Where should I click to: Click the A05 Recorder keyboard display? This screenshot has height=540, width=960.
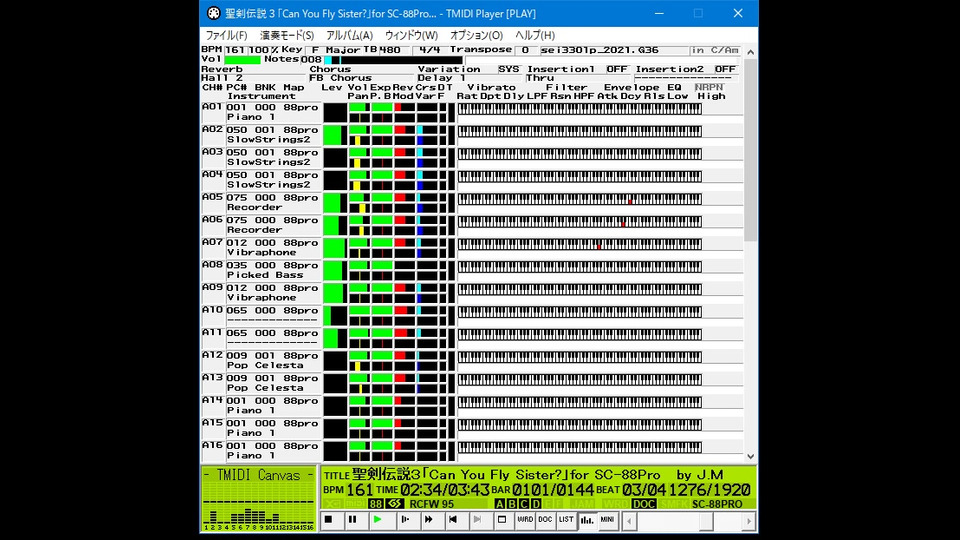pos(580,199)
